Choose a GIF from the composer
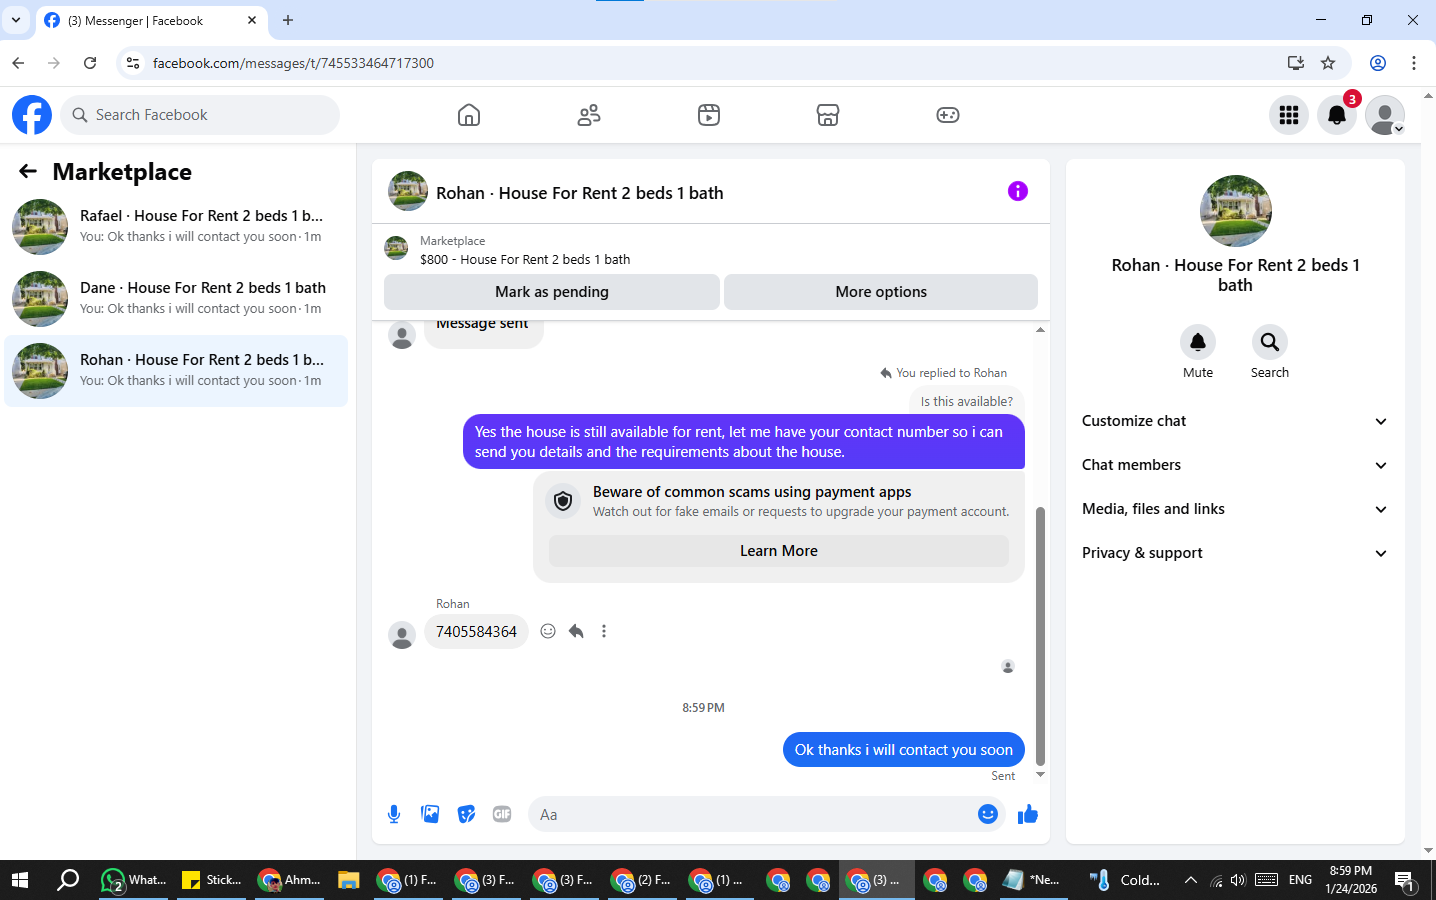Screen dimensions: 1436x900 click(x=502, y=814)
